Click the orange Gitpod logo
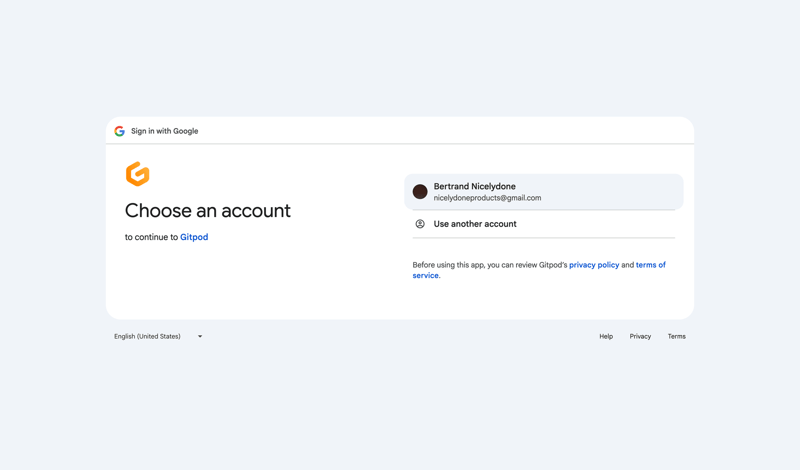 138,174
